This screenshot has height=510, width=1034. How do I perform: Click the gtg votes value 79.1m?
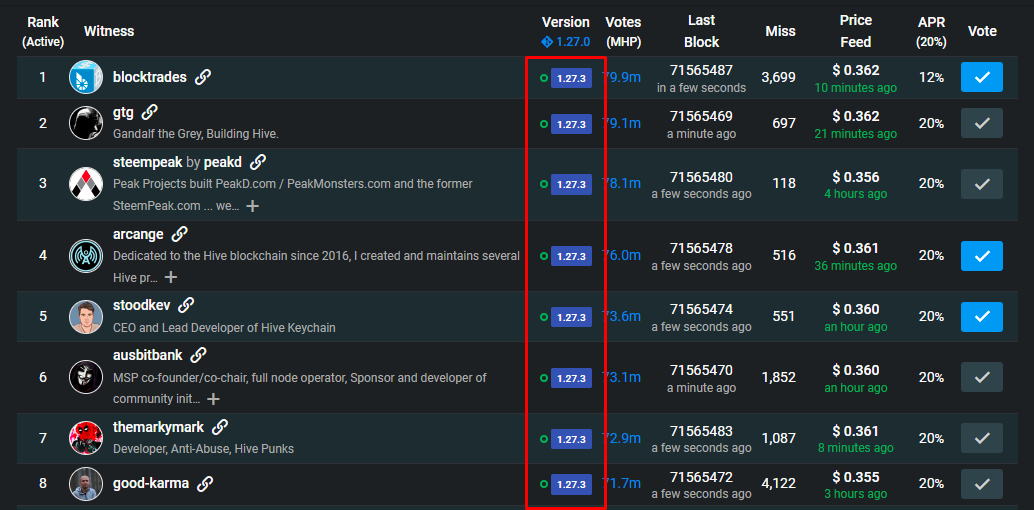click(x=623, y=123)
